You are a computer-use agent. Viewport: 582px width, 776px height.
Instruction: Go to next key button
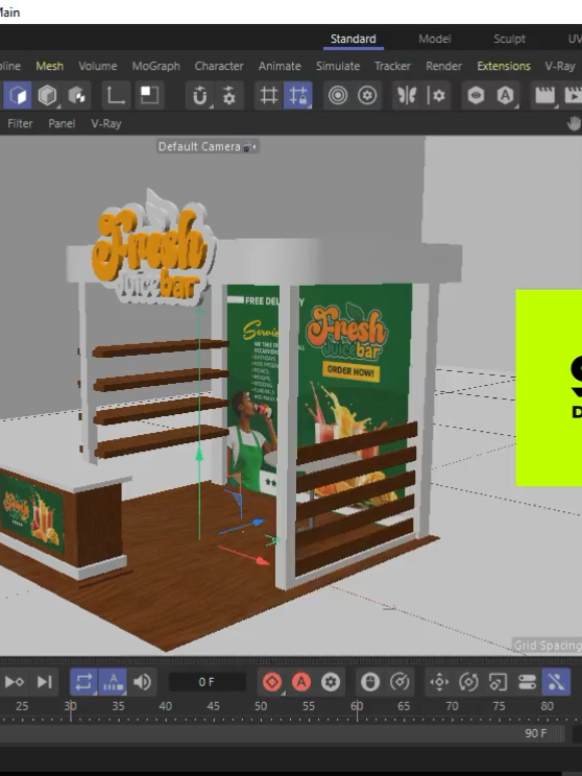14,681
